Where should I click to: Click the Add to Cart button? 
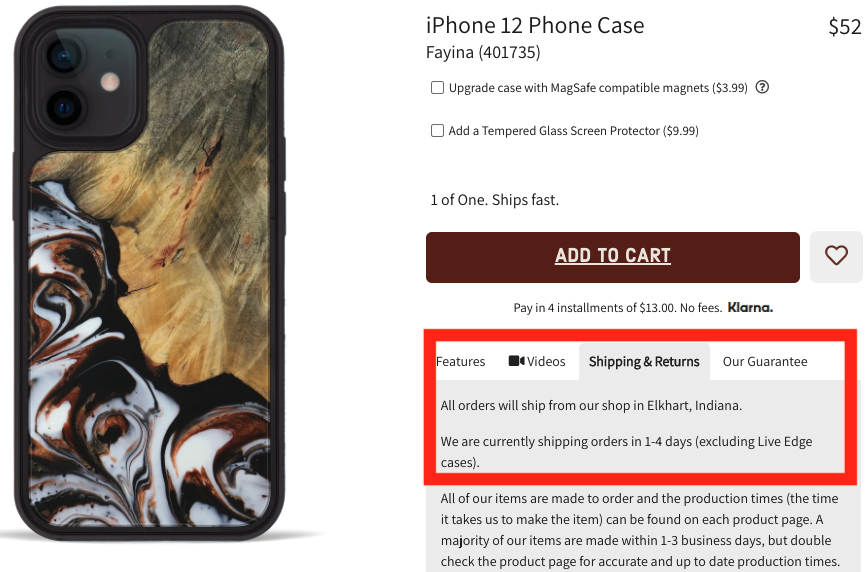(x=612, y=257)
